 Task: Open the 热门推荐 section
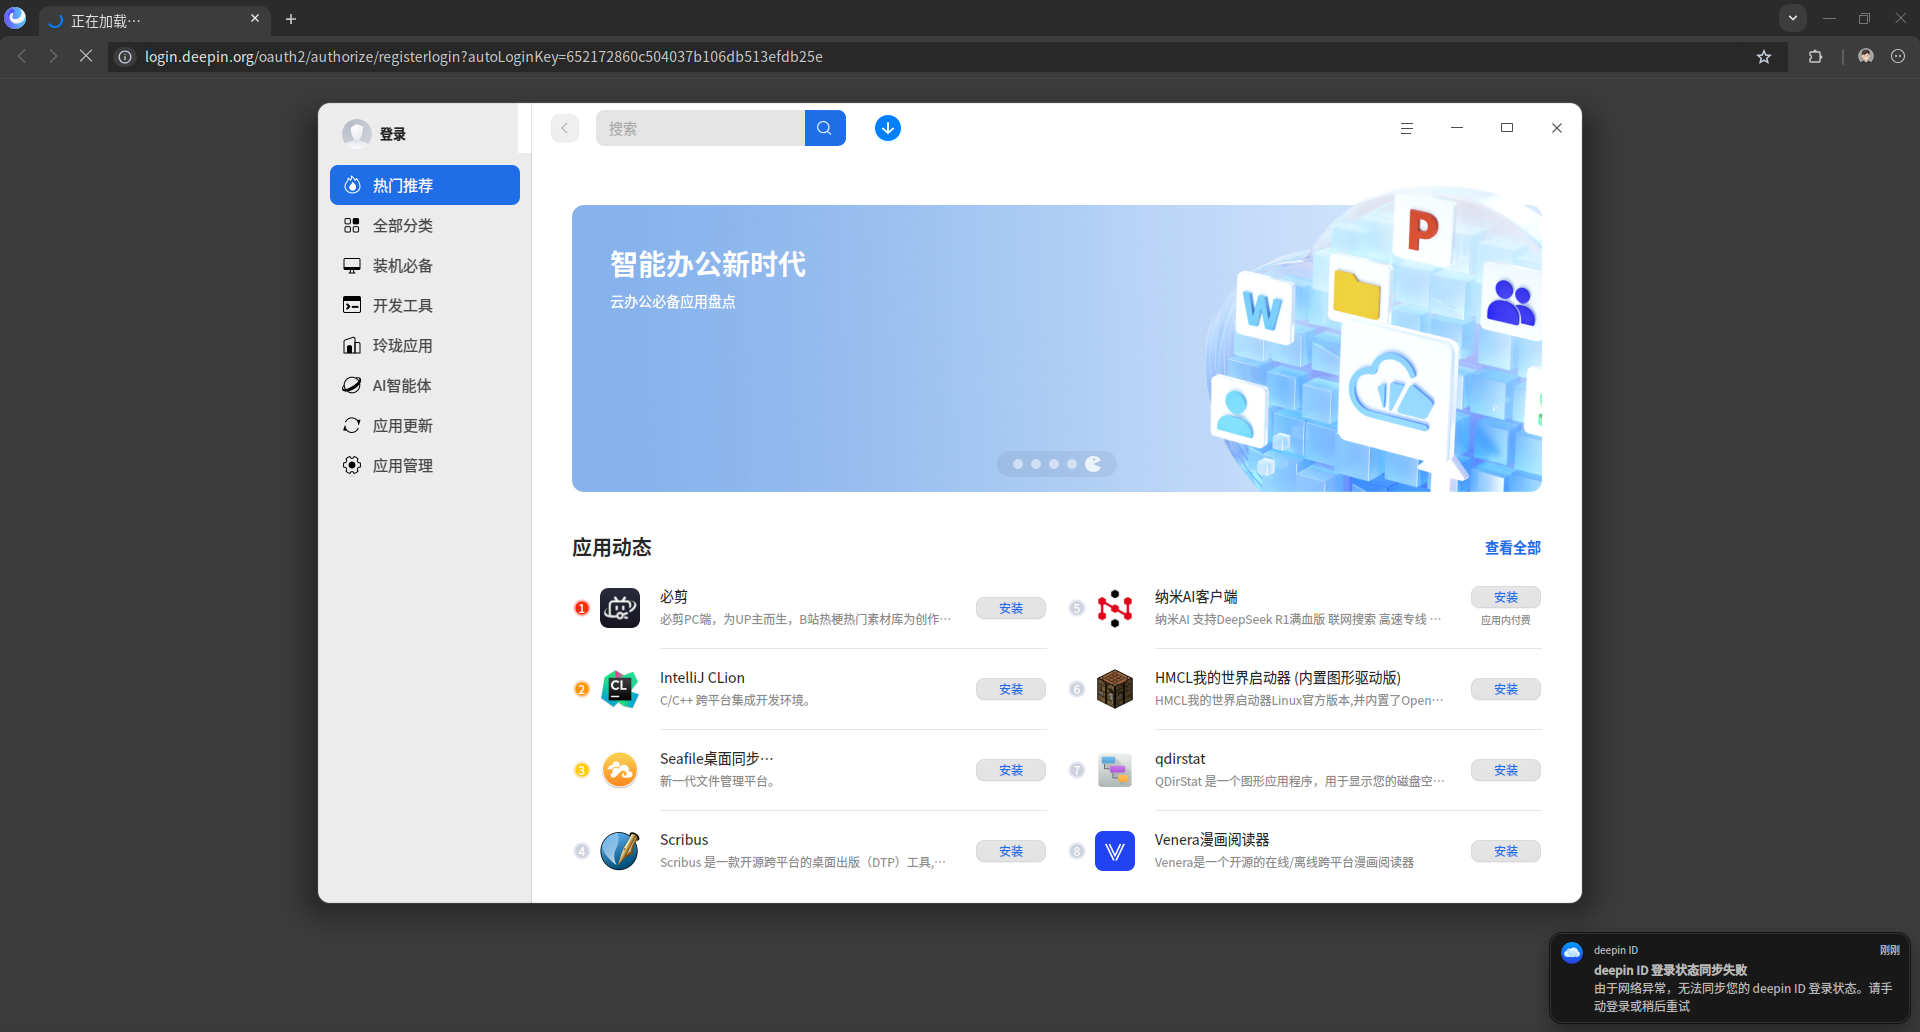click(425, 185)
